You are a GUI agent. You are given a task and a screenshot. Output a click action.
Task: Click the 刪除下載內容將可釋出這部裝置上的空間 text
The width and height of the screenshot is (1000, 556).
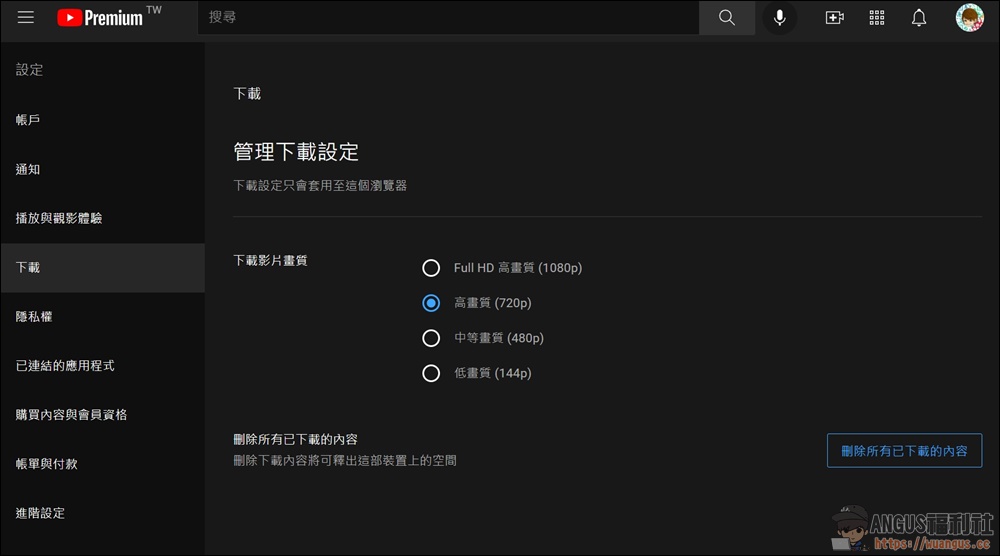tap(345, 460)
